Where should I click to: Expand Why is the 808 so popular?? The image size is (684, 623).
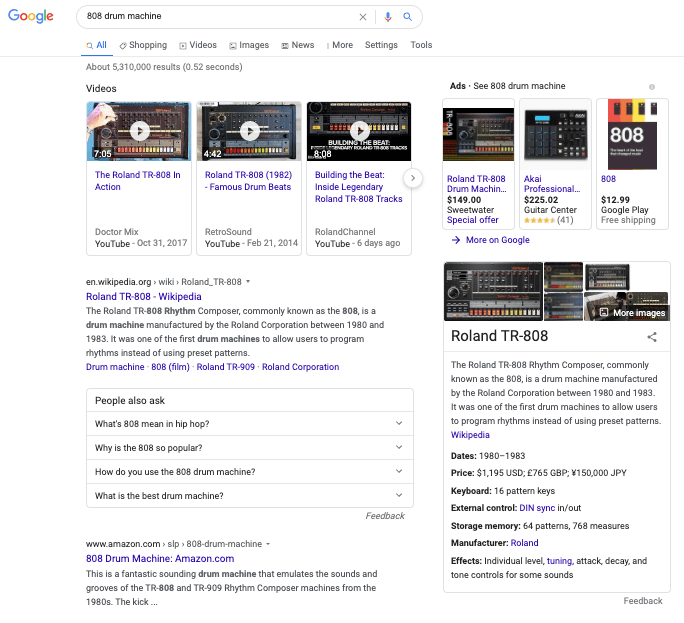[250, 448]
